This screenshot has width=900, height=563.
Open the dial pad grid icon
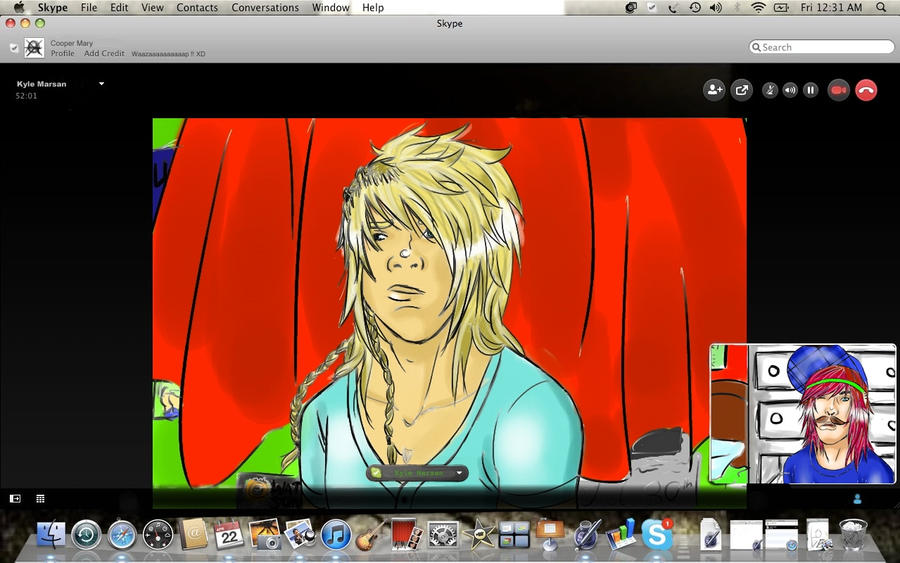click(x=40, y=499)
